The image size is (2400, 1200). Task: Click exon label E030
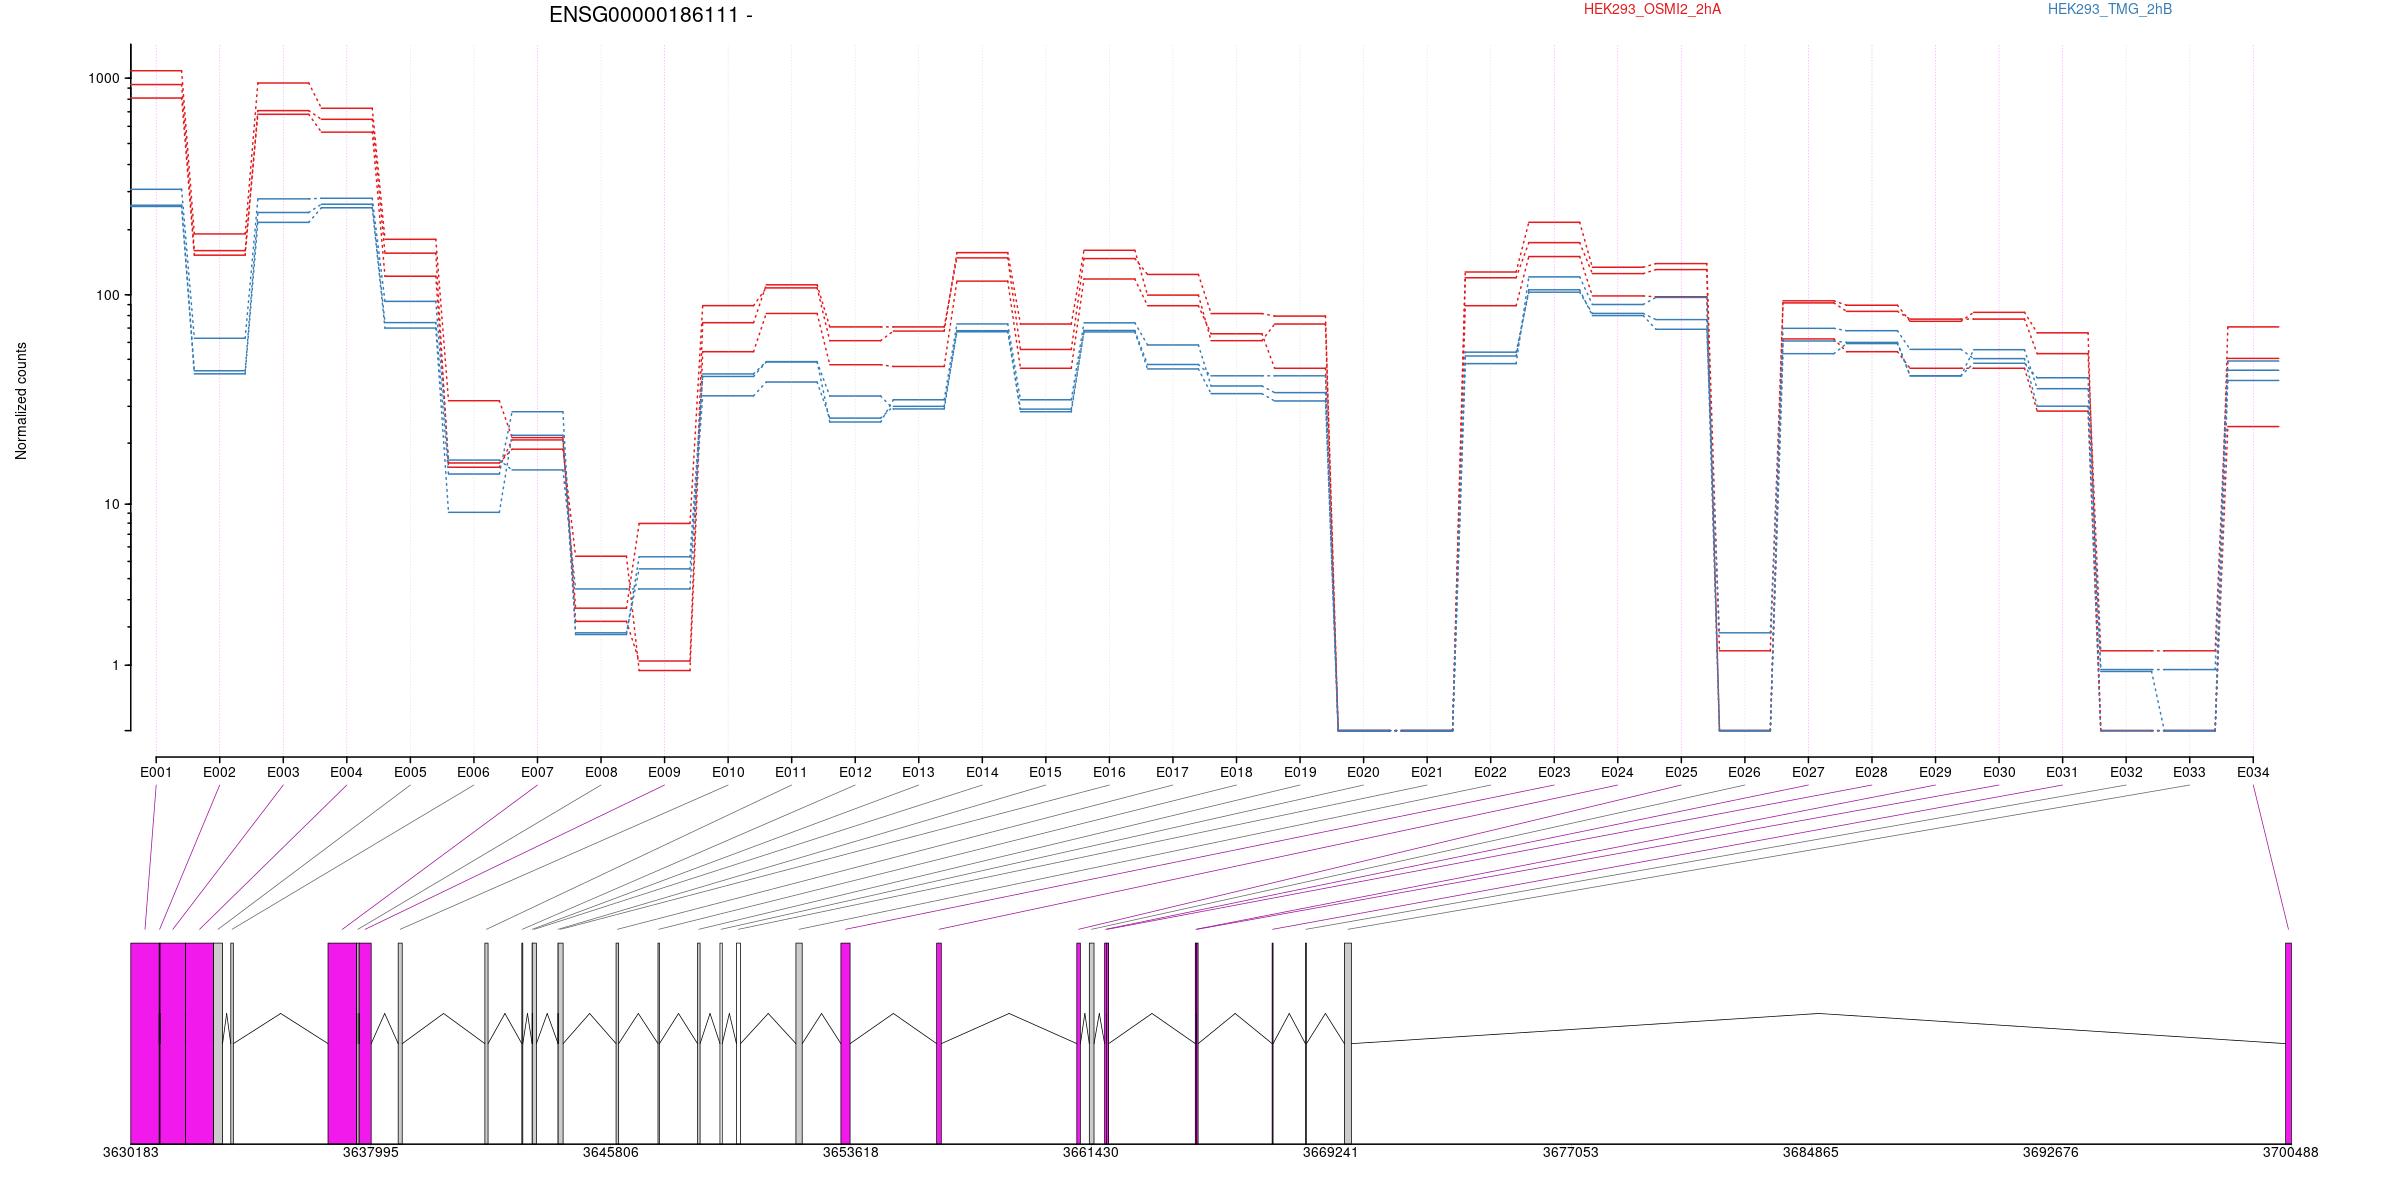pos(1999,772)
